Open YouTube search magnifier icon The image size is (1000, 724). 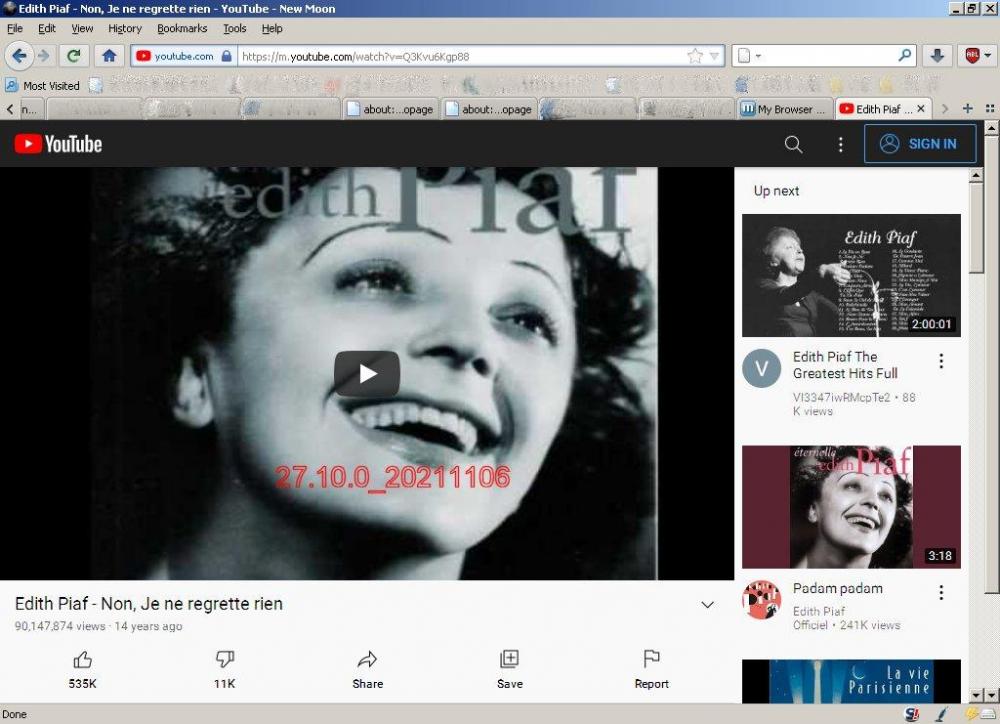coord(793,144)
